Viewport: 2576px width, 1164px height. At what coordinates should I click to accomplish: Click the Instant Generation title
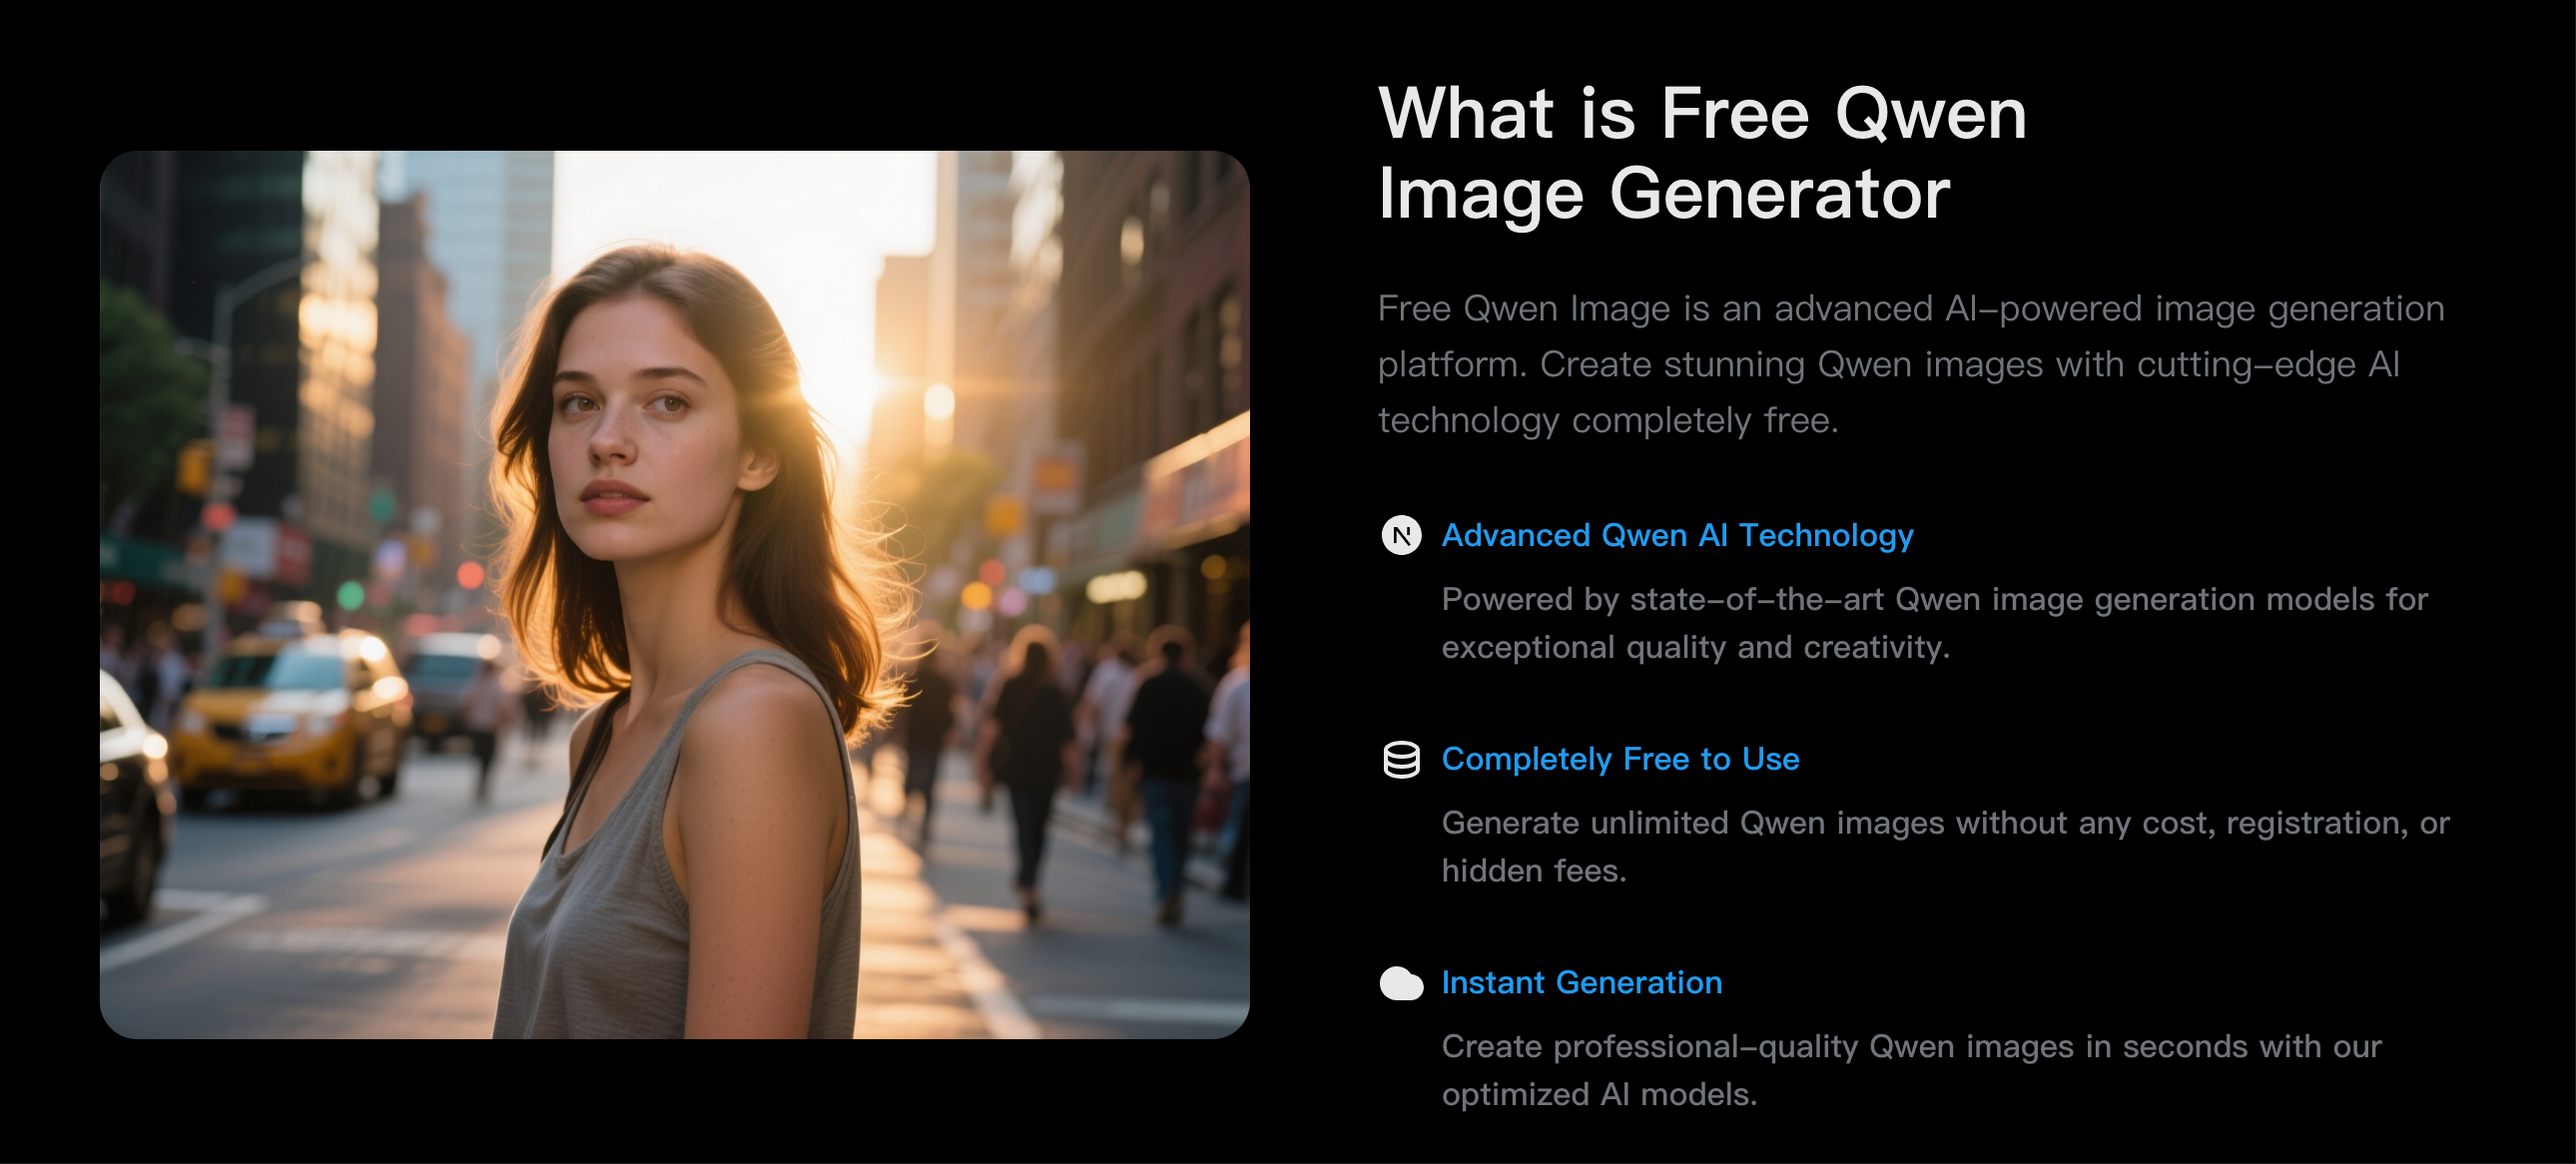[1581, 983]
